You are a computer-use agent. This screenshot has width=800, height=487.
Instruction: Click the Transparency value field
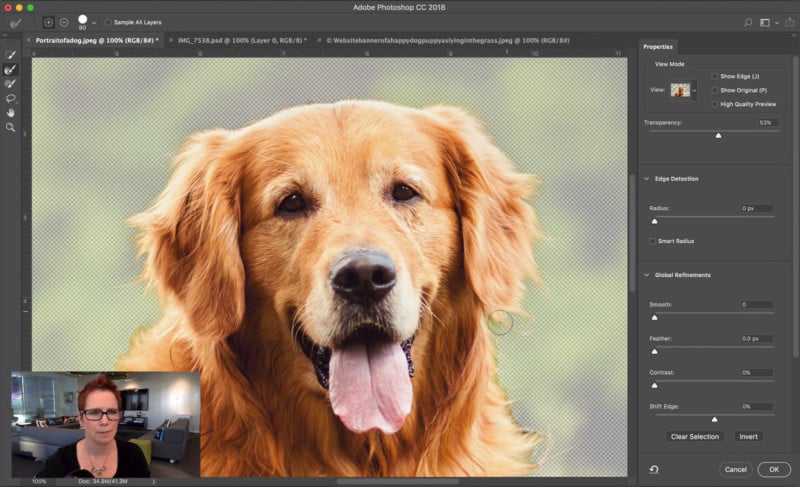767,122
